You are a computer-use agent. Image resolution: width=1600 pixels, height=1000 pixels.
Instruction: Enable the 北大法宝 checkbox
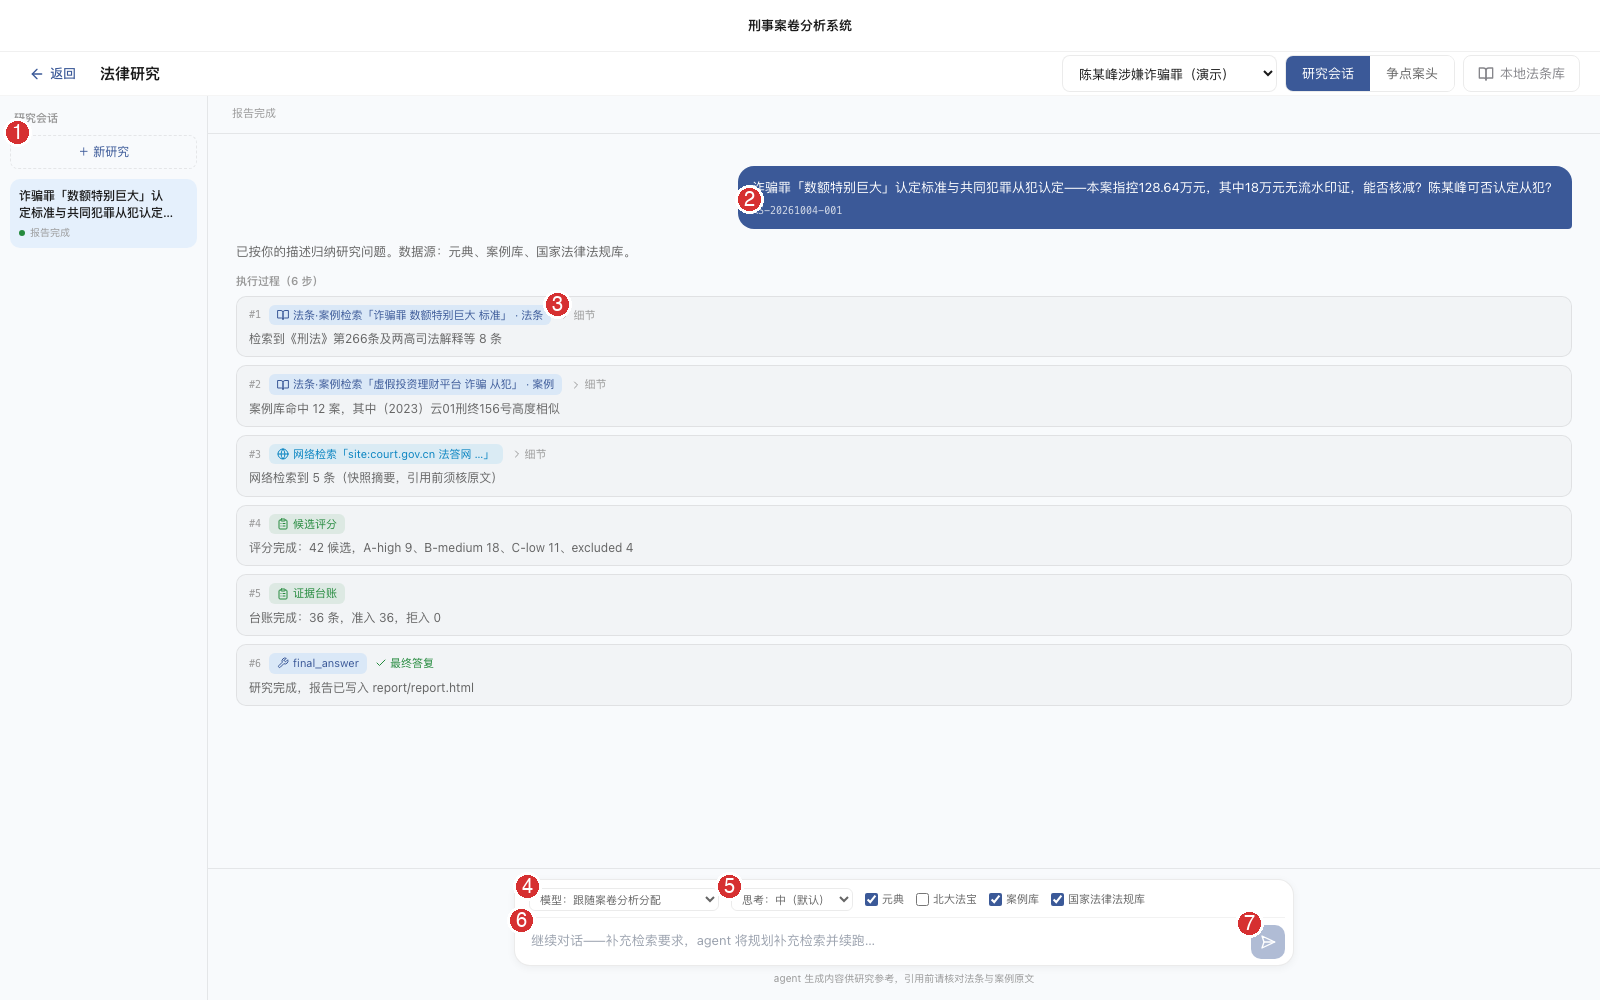click(x=922, y=900)
